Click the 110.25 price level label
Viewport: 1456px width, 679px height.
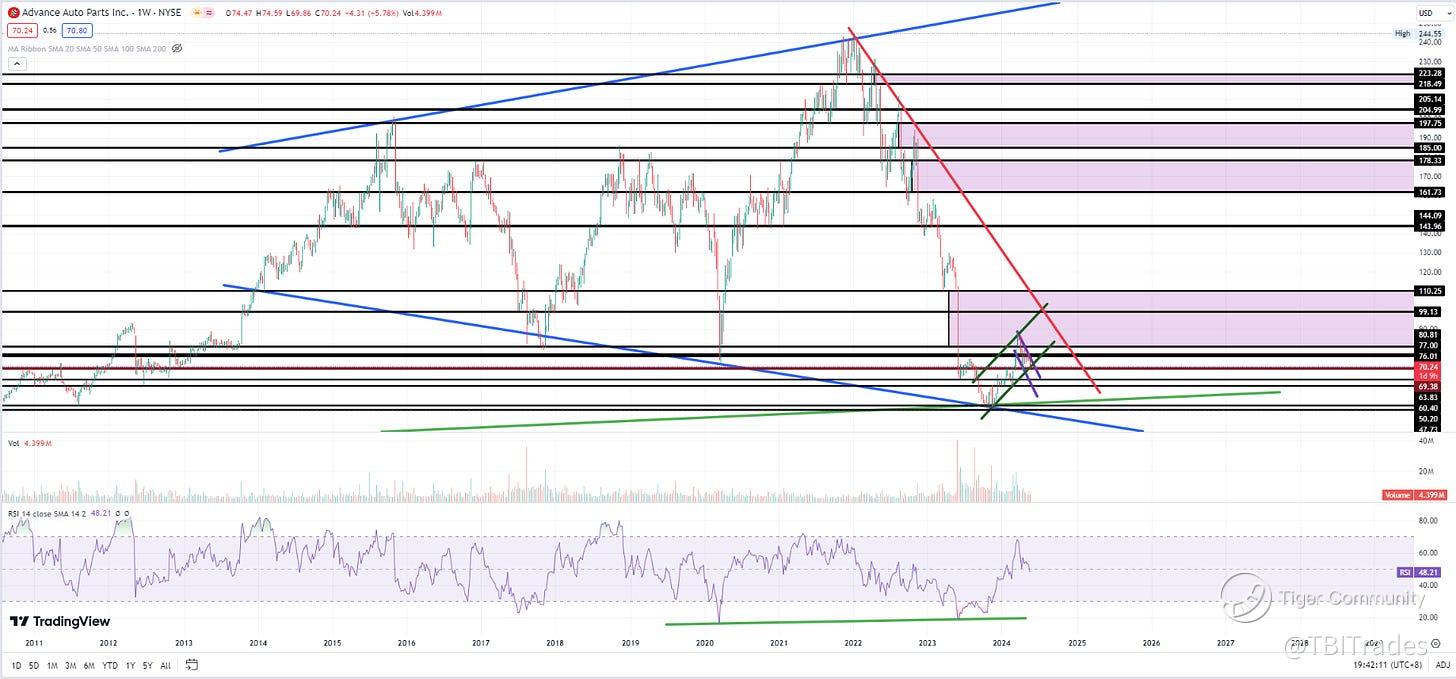coord(1429,290)
